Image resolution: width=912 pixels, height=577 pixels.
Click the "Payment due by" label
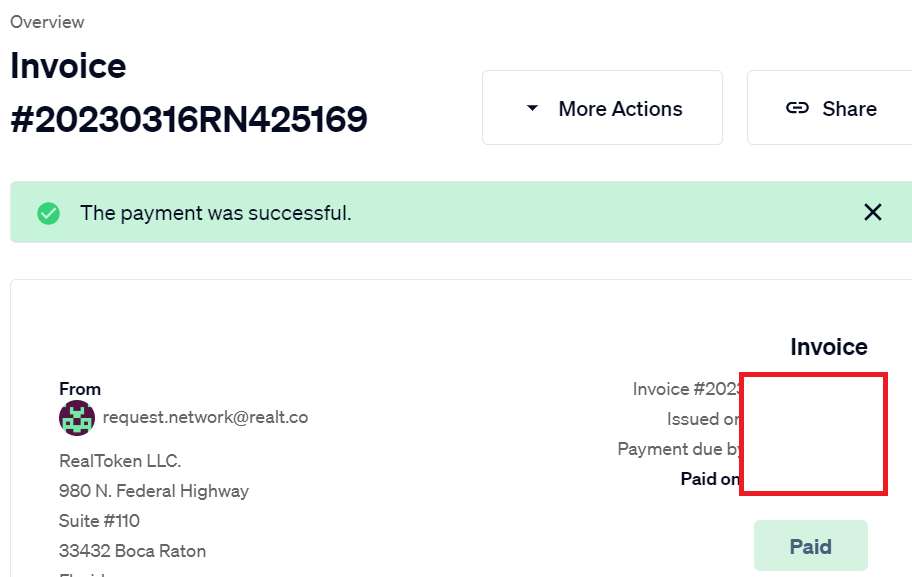tap(679, 449)
